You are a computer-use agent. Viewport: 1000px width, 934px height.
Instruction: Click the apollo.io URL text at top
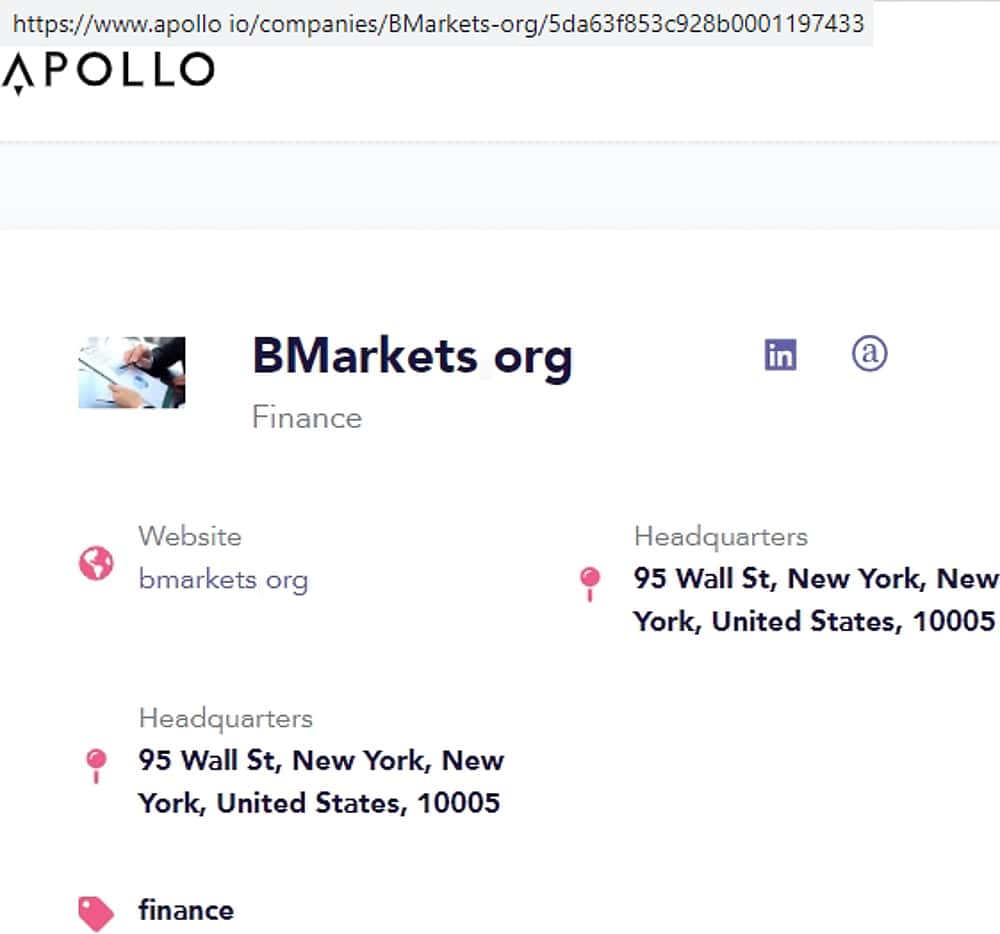coord(438,22)
